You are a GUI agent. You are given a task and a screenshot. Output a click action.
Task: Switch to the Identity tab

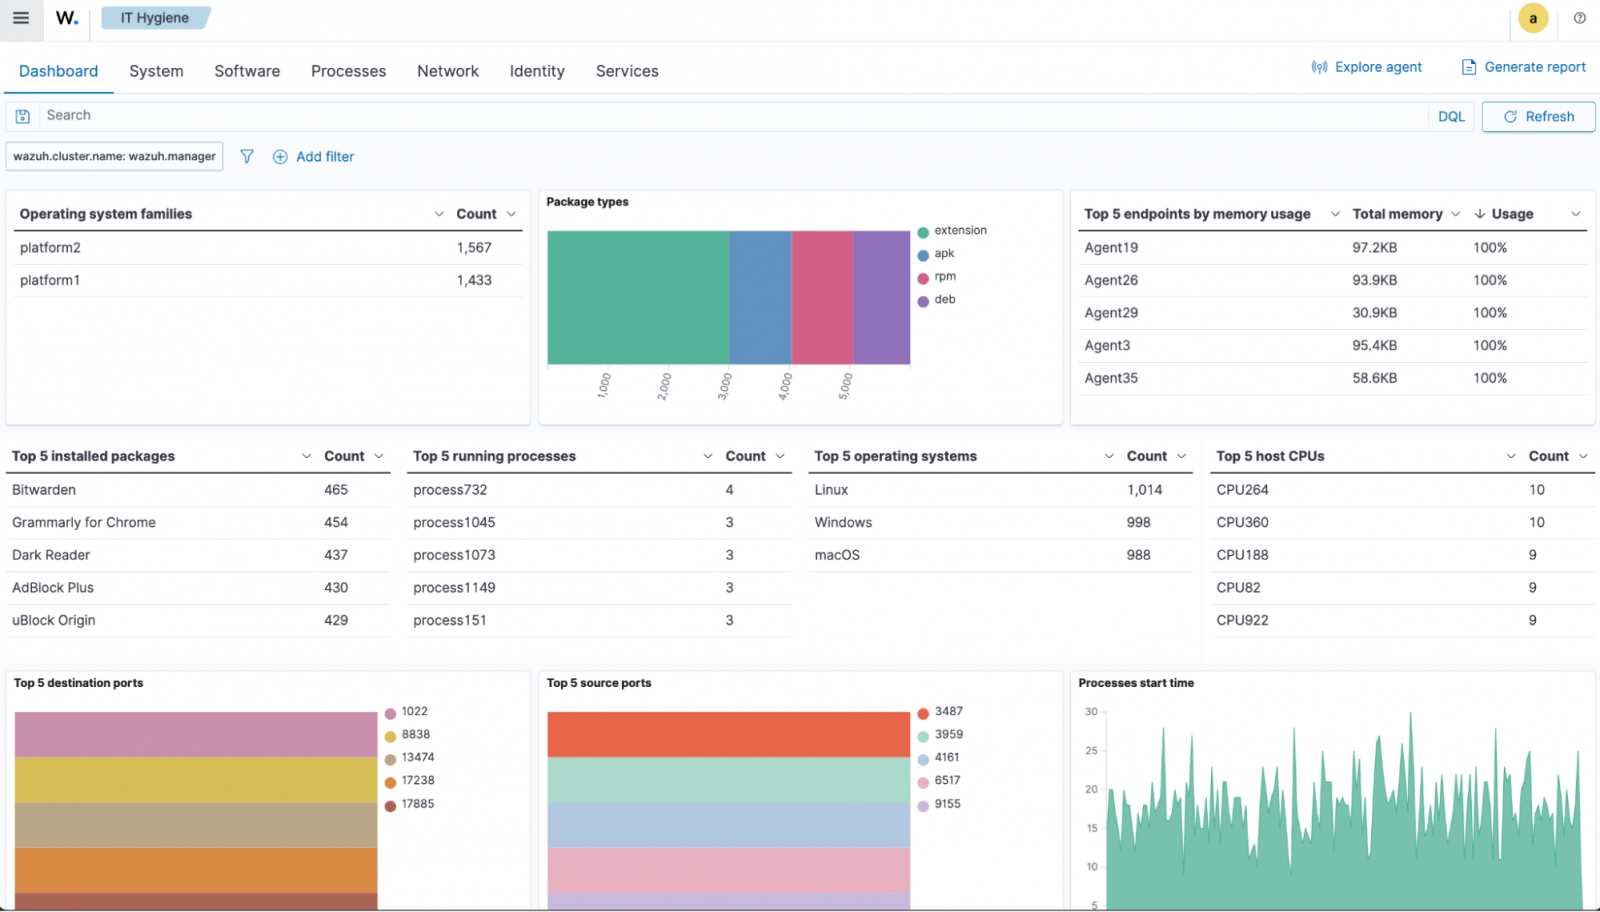[x=537, y=71]
